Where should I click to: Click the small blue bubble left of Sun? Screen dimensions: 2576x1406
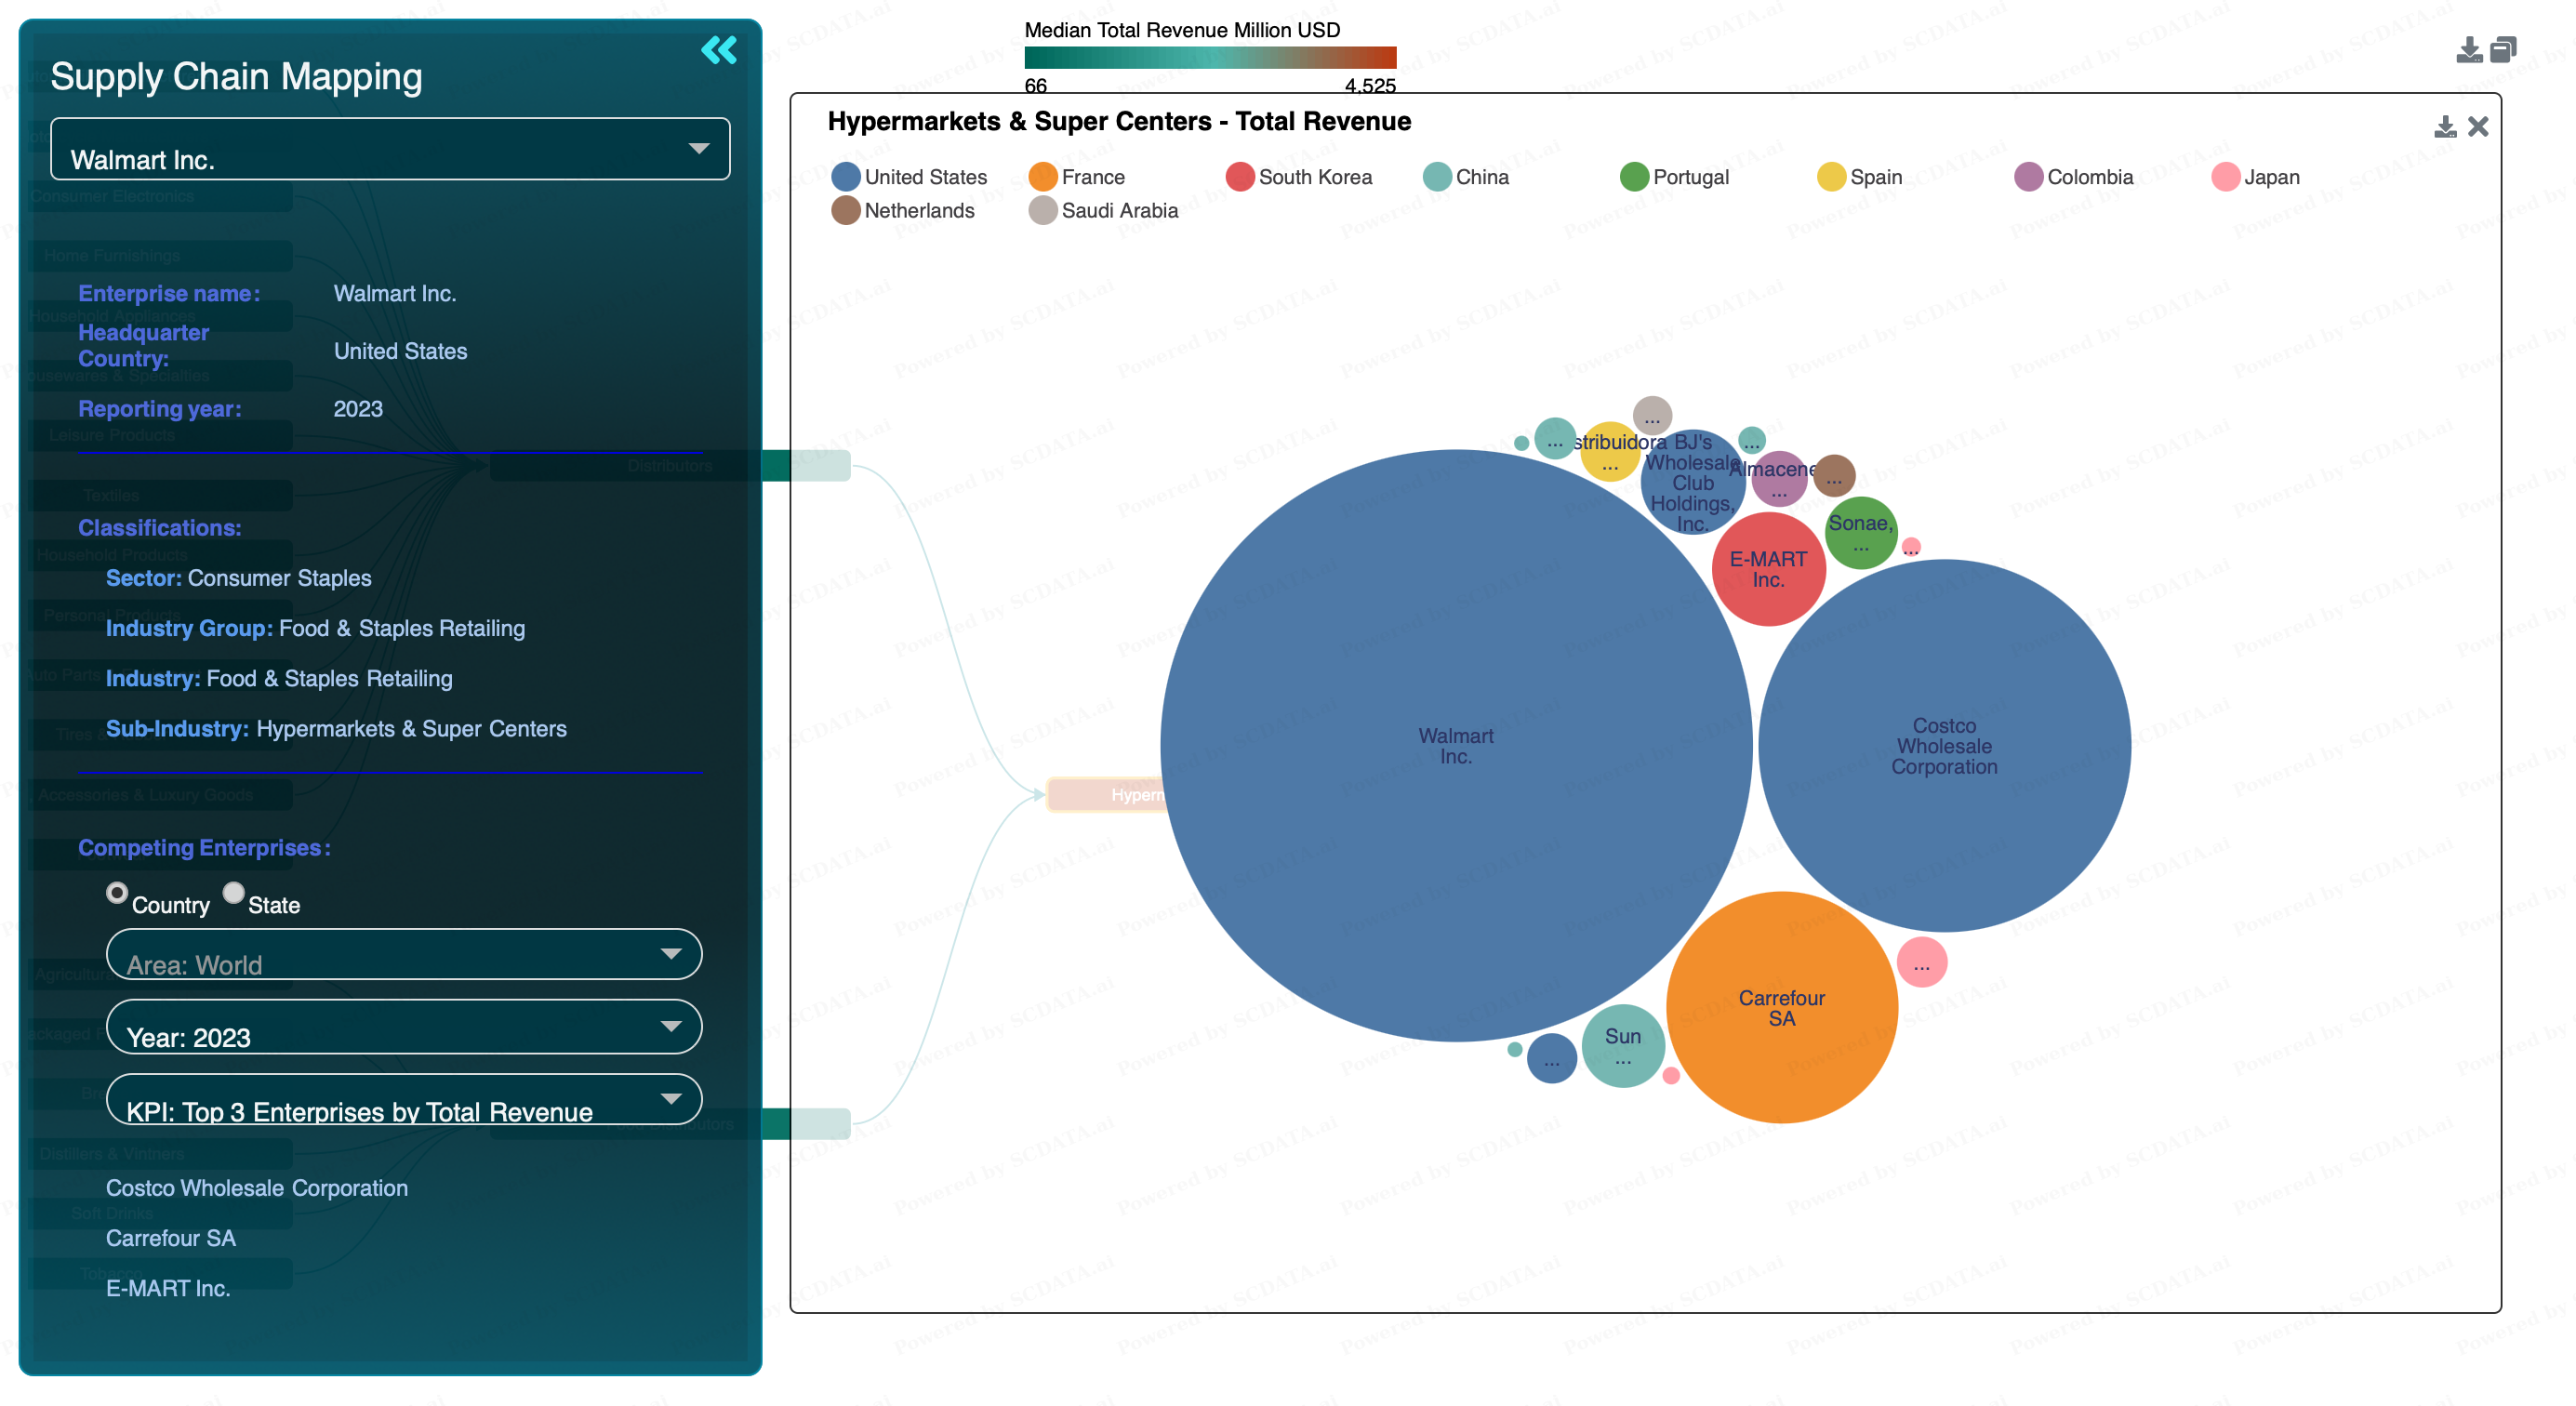(x=1552, y=1059)
